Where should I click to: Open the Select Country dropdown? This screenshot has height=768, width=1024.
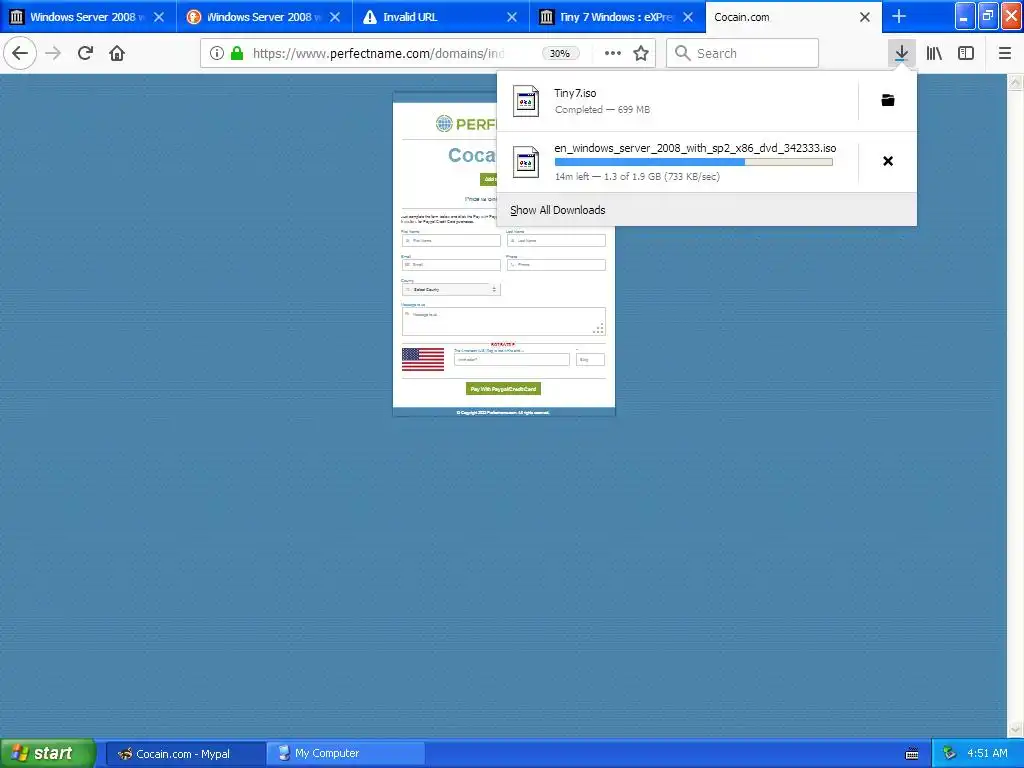pyautogui.click(x=451, y=289)
